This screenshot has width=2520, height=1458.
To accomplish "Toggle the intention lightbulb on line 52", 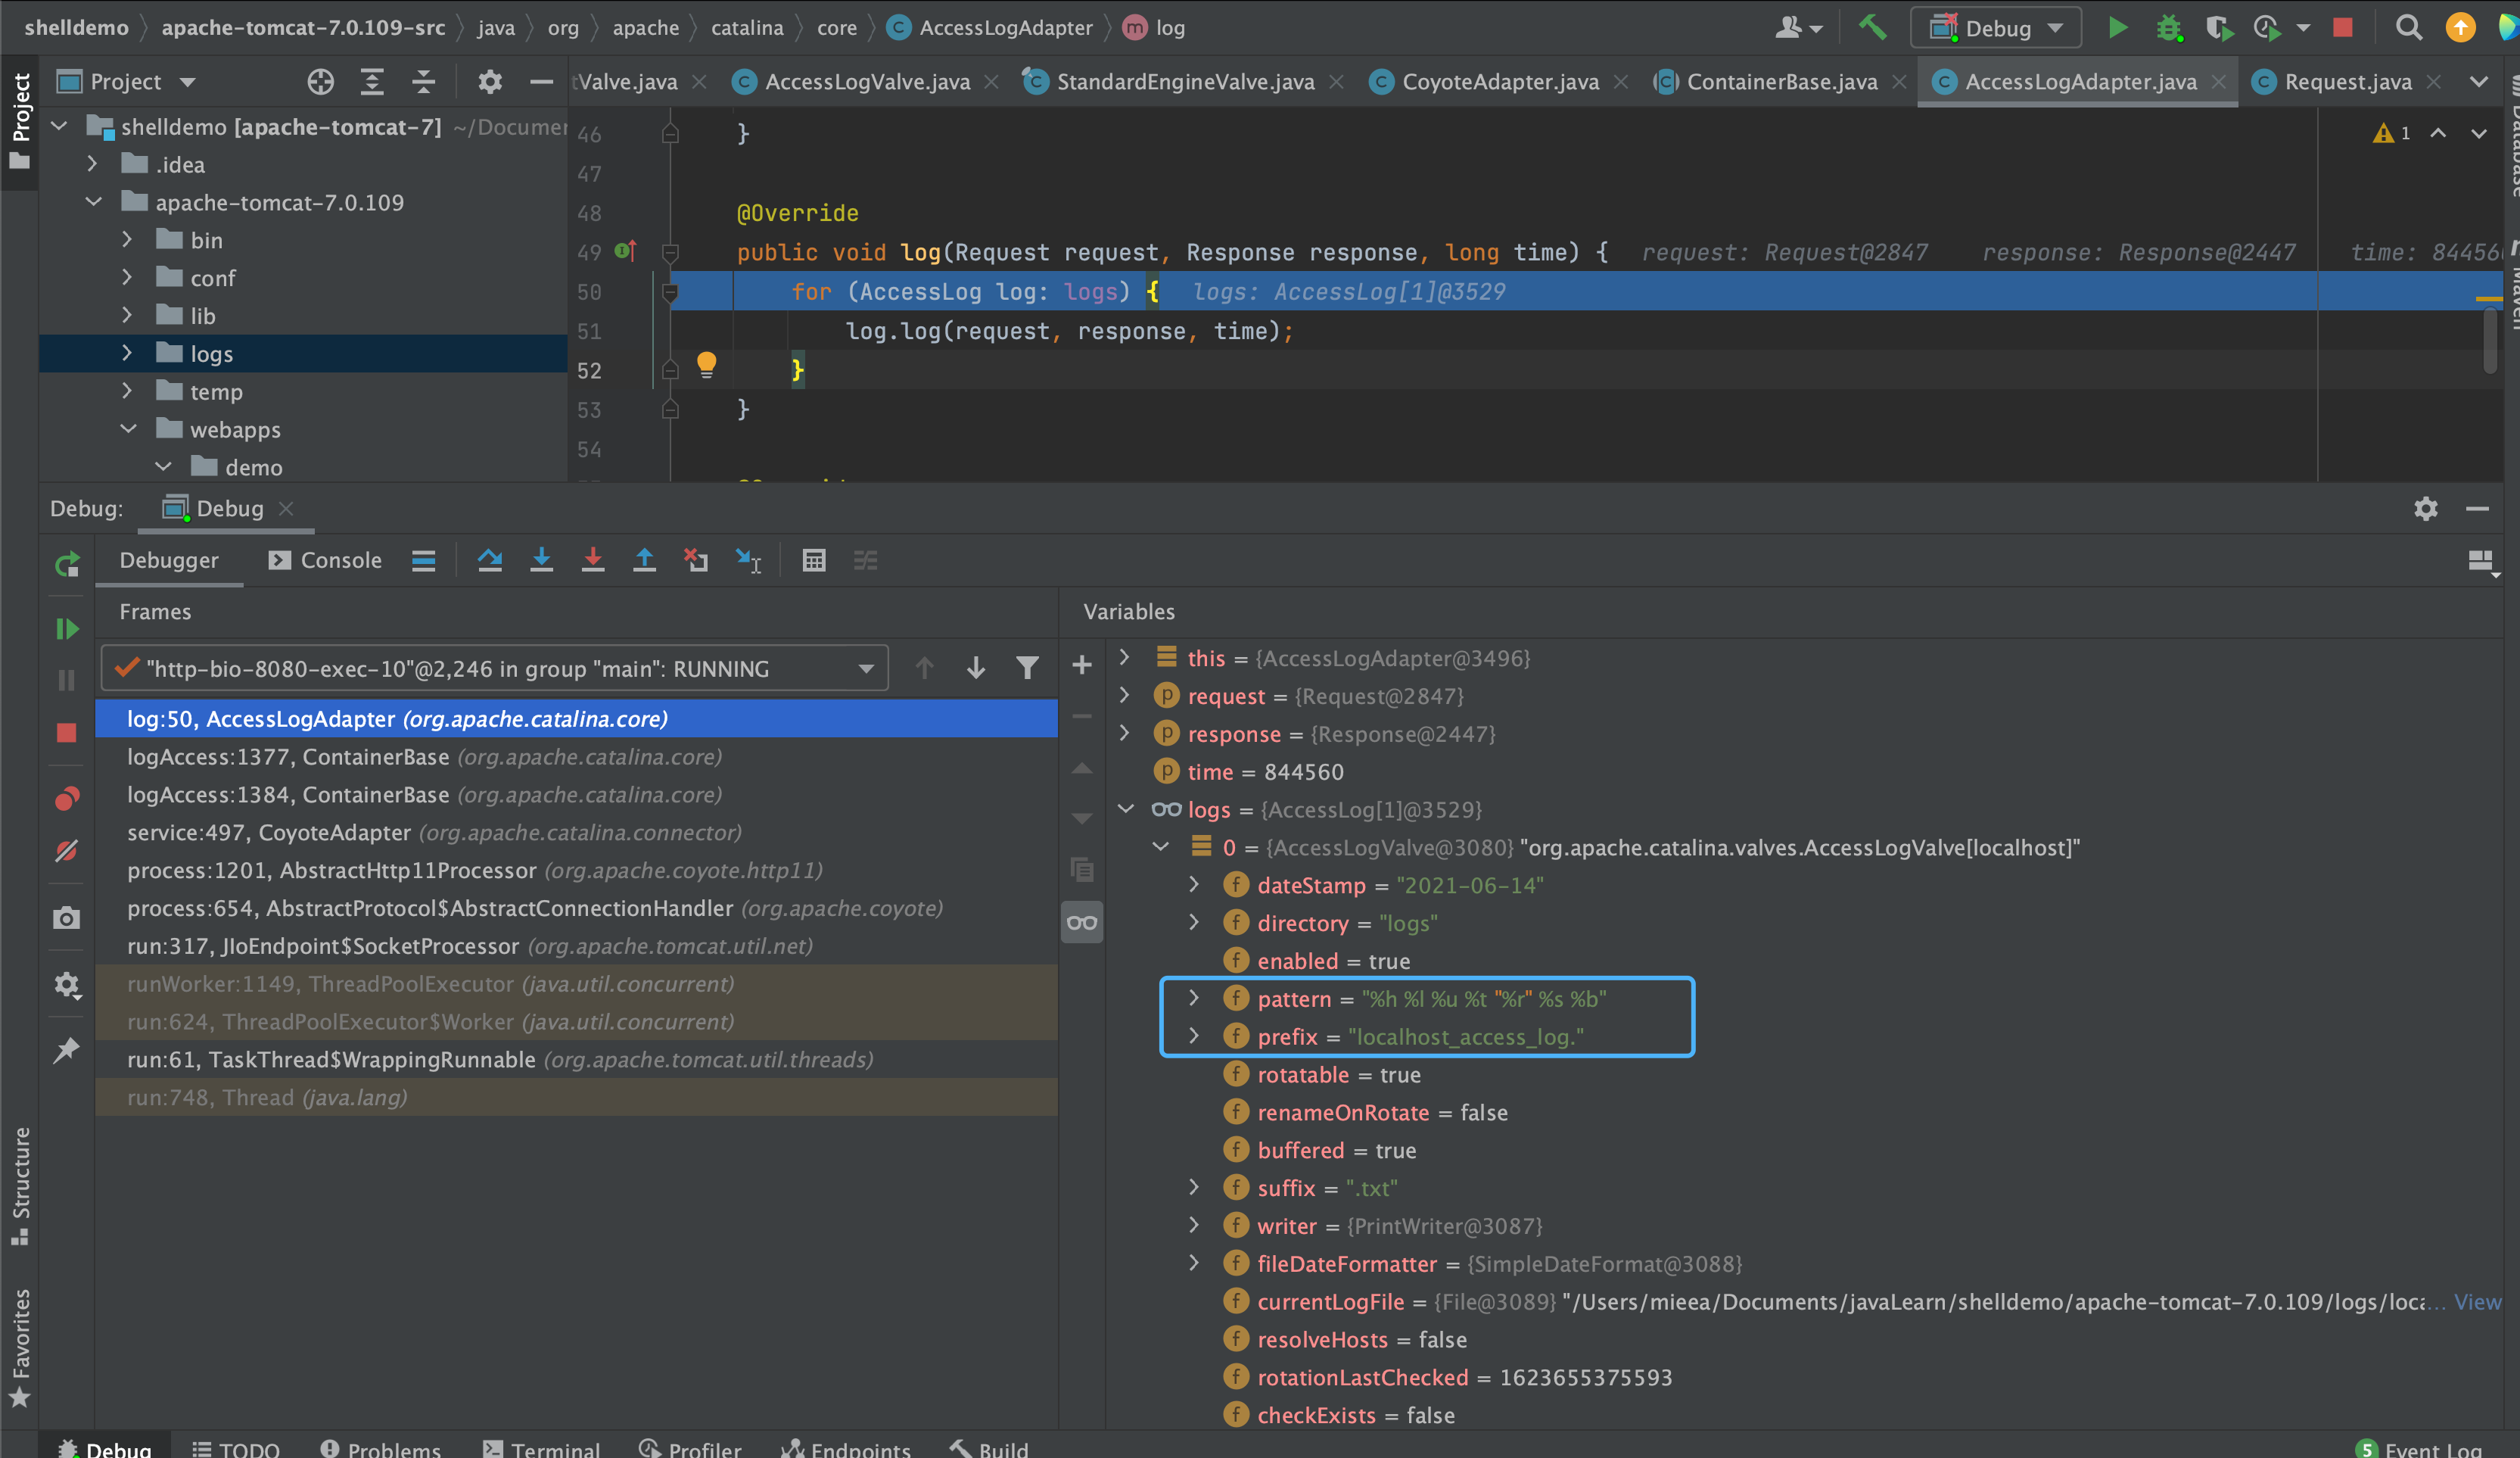I will pos(706,364).
